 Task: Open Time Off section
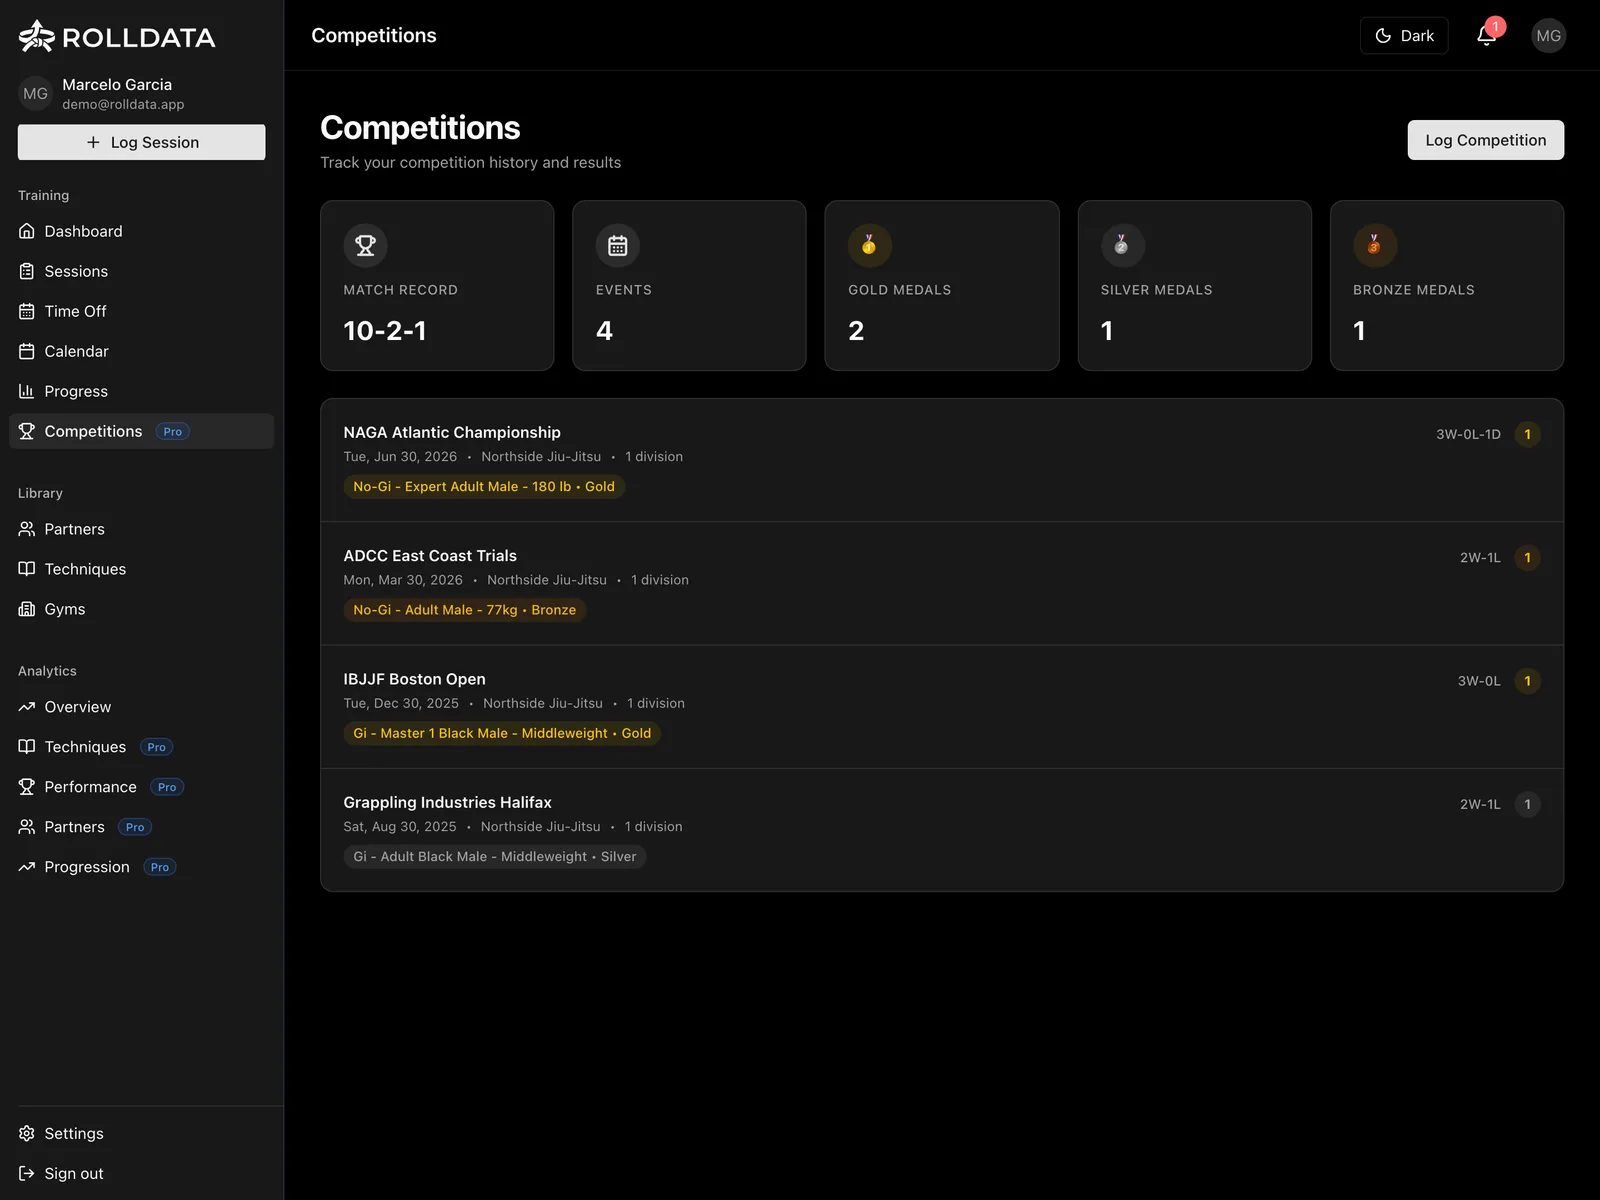pyautogui.click(x=141, y=311)
